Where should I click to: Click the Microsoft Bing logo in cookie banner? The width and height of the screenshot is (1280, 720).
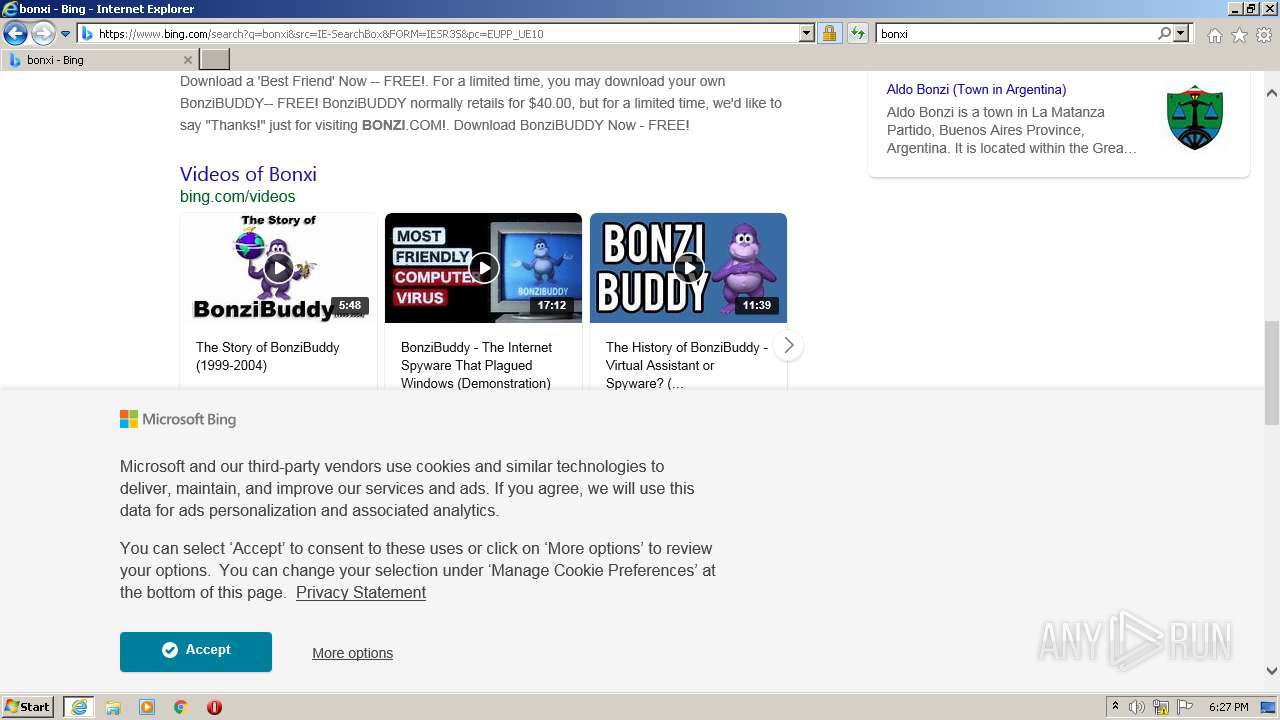[178, 419]
